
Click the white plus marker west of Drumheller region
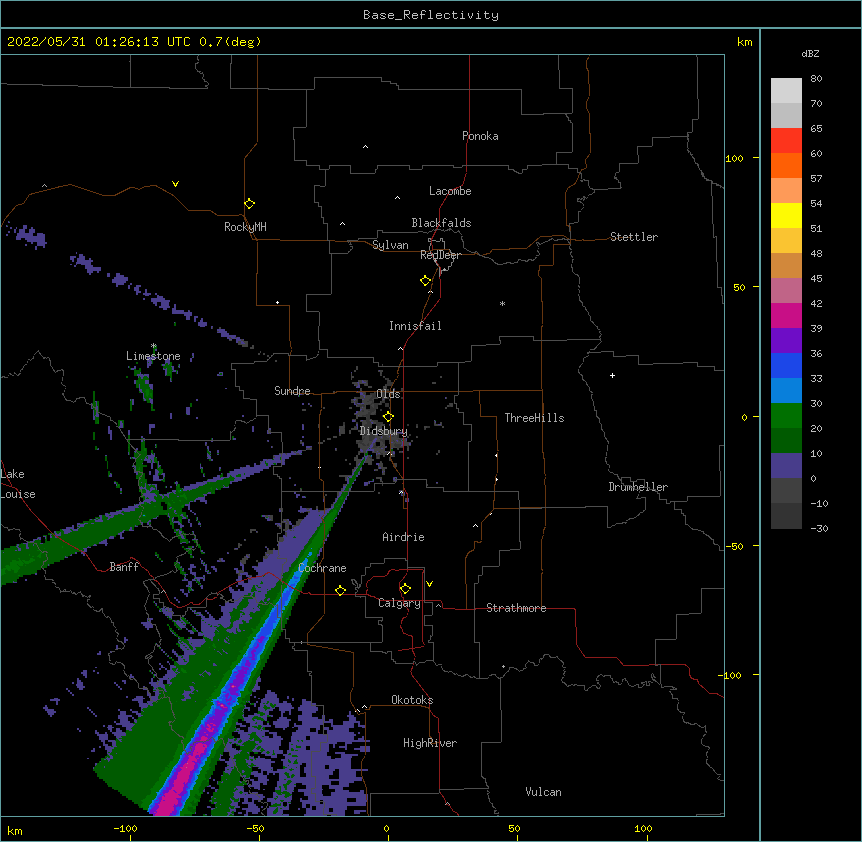pos(612,375)
